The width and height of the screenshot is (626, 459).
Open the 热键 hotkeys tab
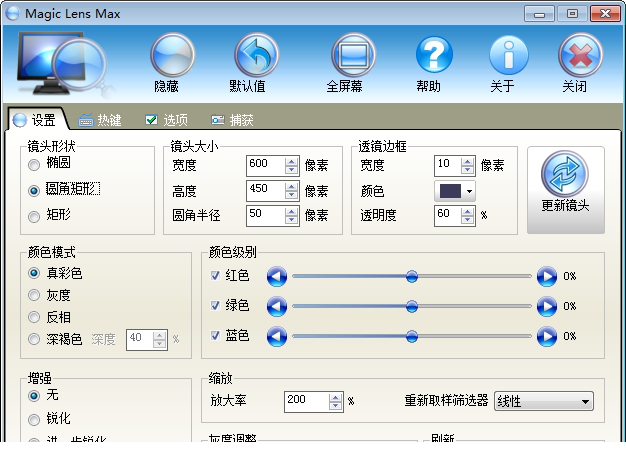pos(100,120)
